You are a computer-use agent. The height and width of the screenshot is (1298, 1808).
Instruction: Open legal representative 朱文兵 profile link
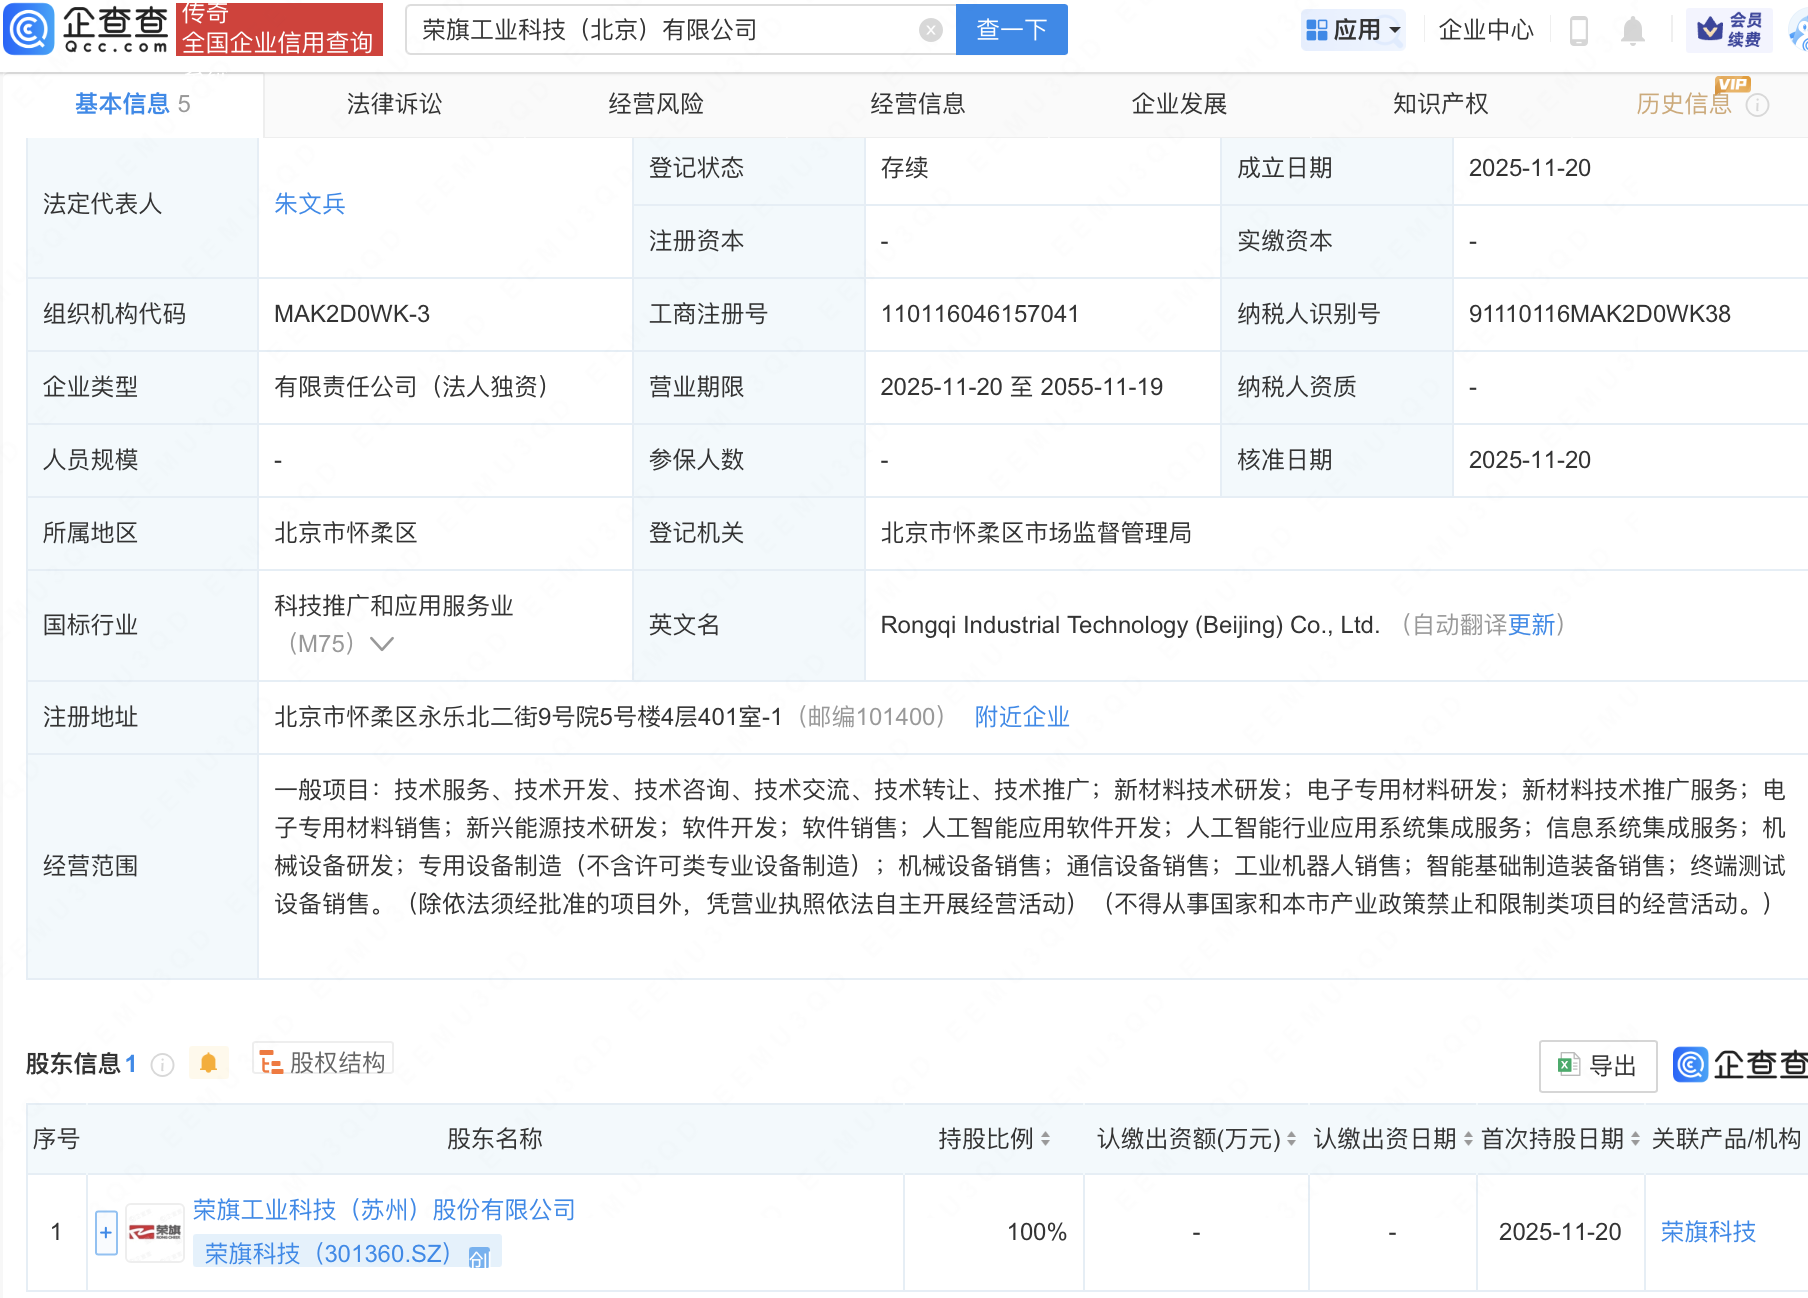(x=309, y=204)
